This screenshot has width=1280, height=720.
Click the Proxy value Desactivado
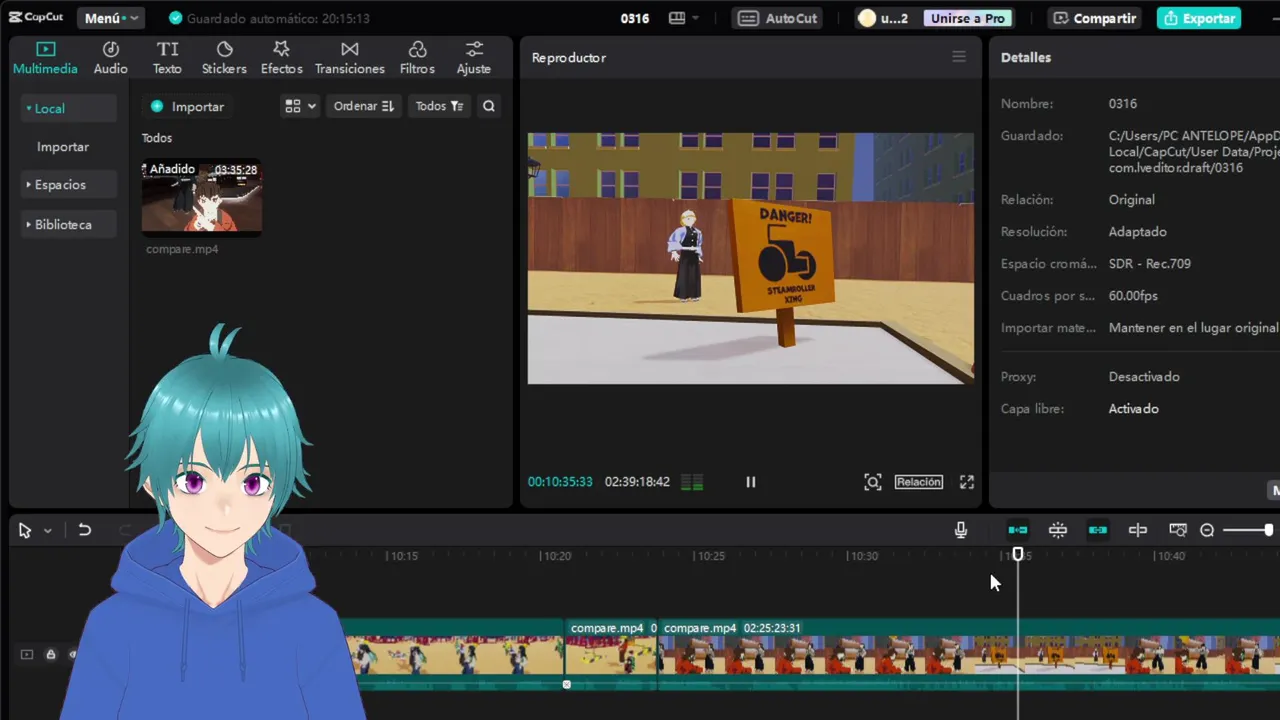point(1144,377)
